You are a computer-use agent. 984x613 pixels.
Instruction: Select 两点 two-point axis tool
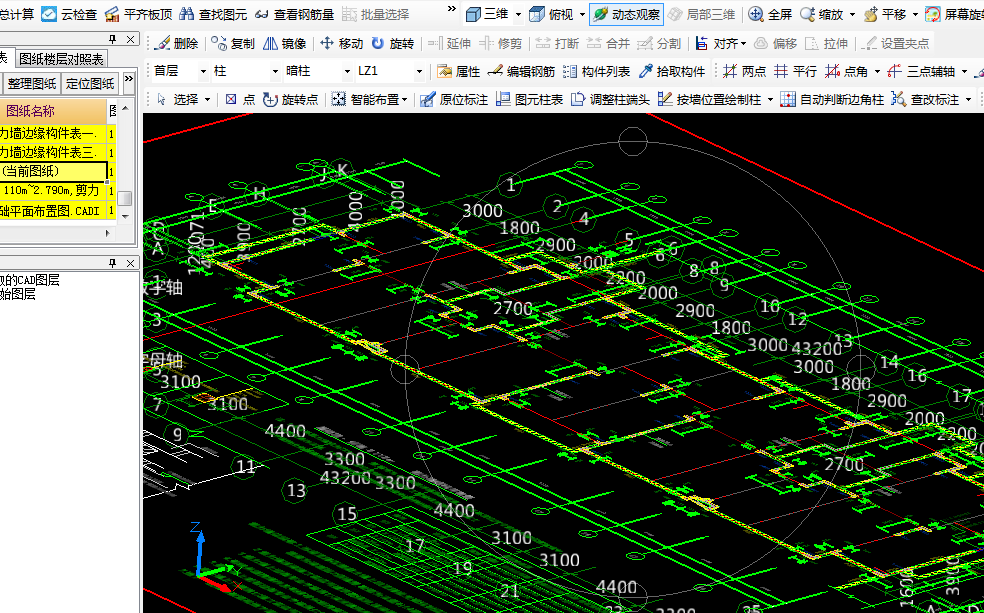pos(744,72)
